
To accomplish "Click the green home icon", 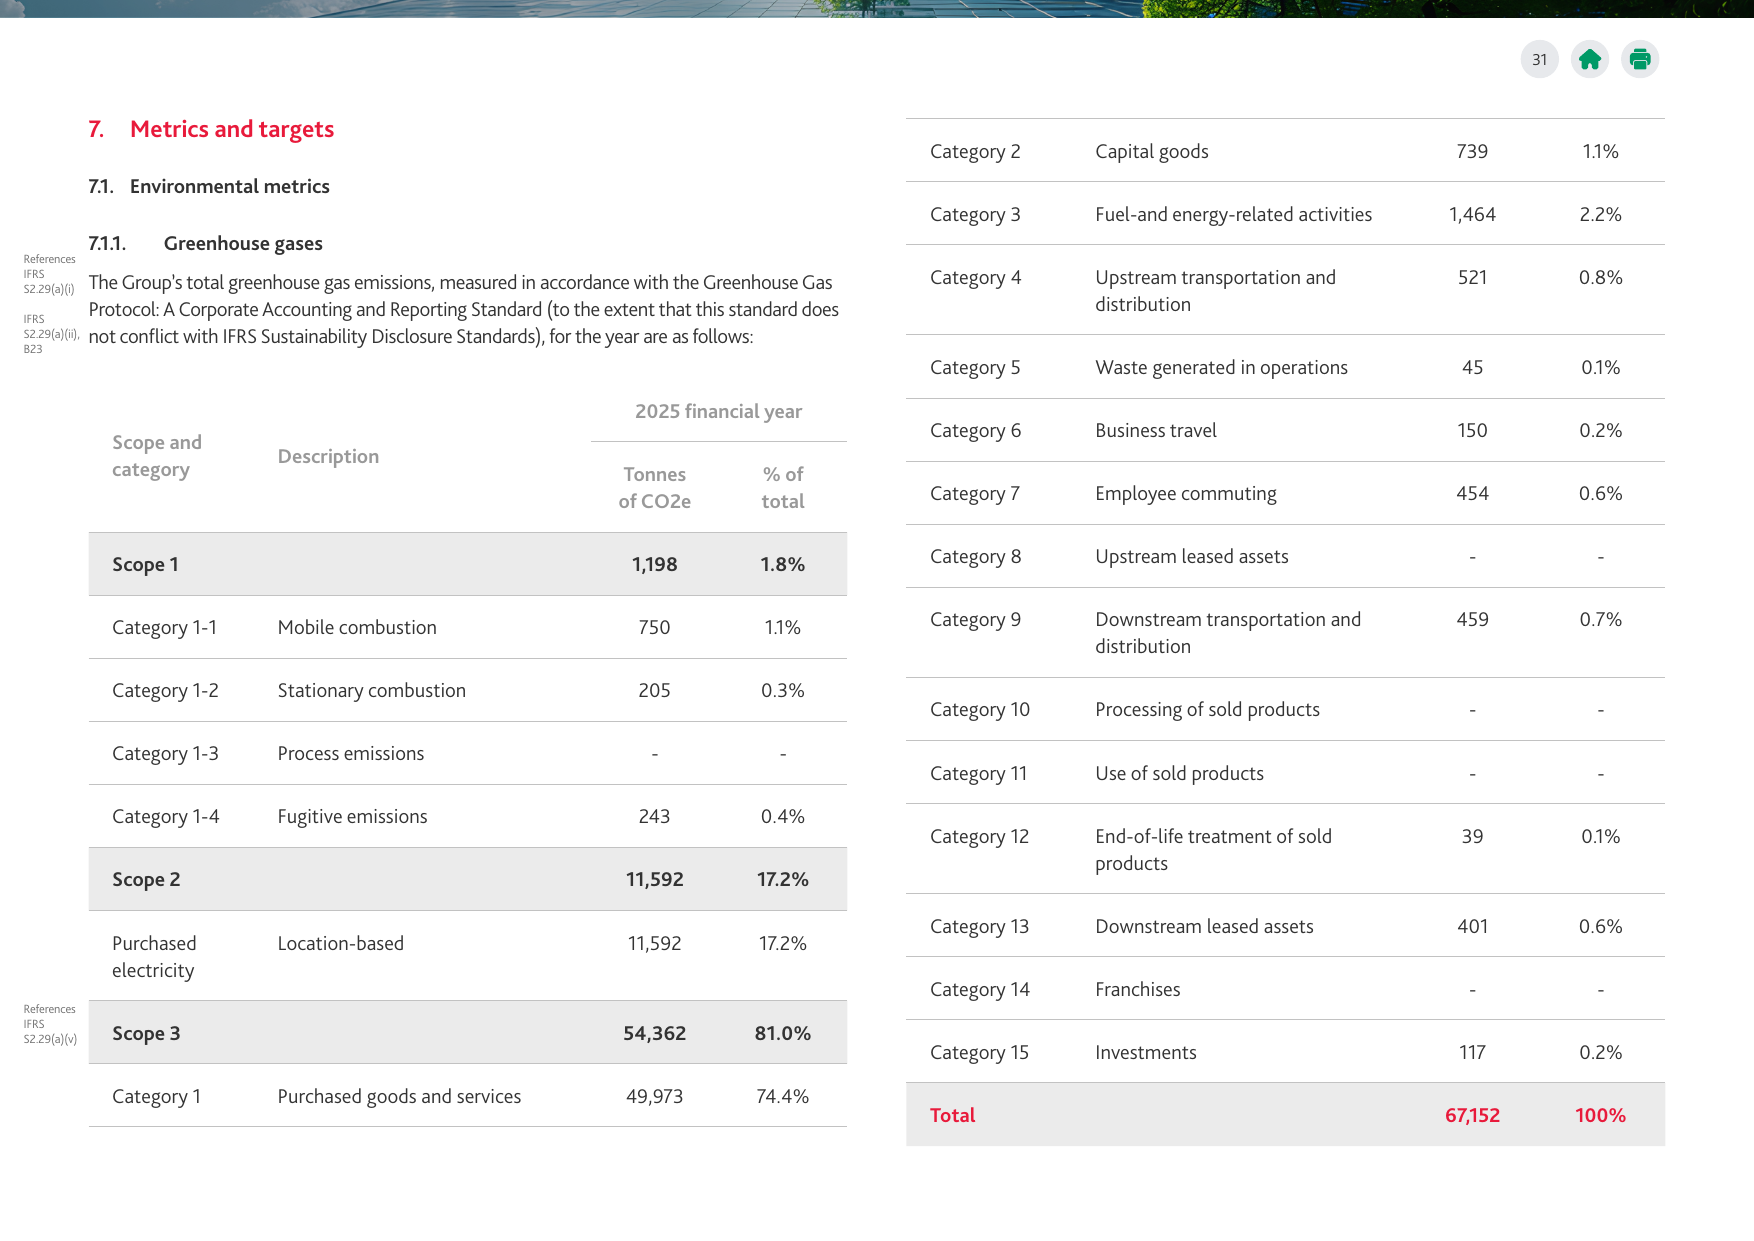I will click(x=1590, y=60).
